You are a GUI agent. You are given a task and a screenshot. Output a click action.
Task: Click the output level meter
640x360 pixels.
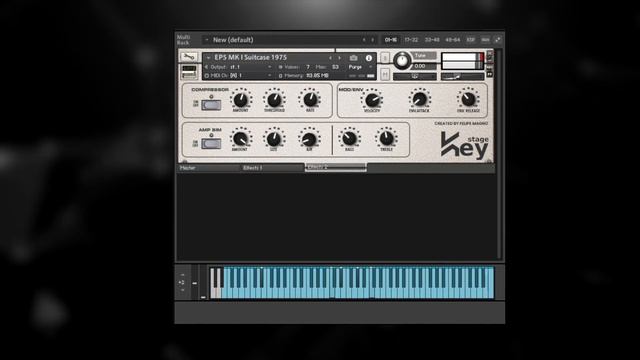pyautogui.click(x=462, y=61)
